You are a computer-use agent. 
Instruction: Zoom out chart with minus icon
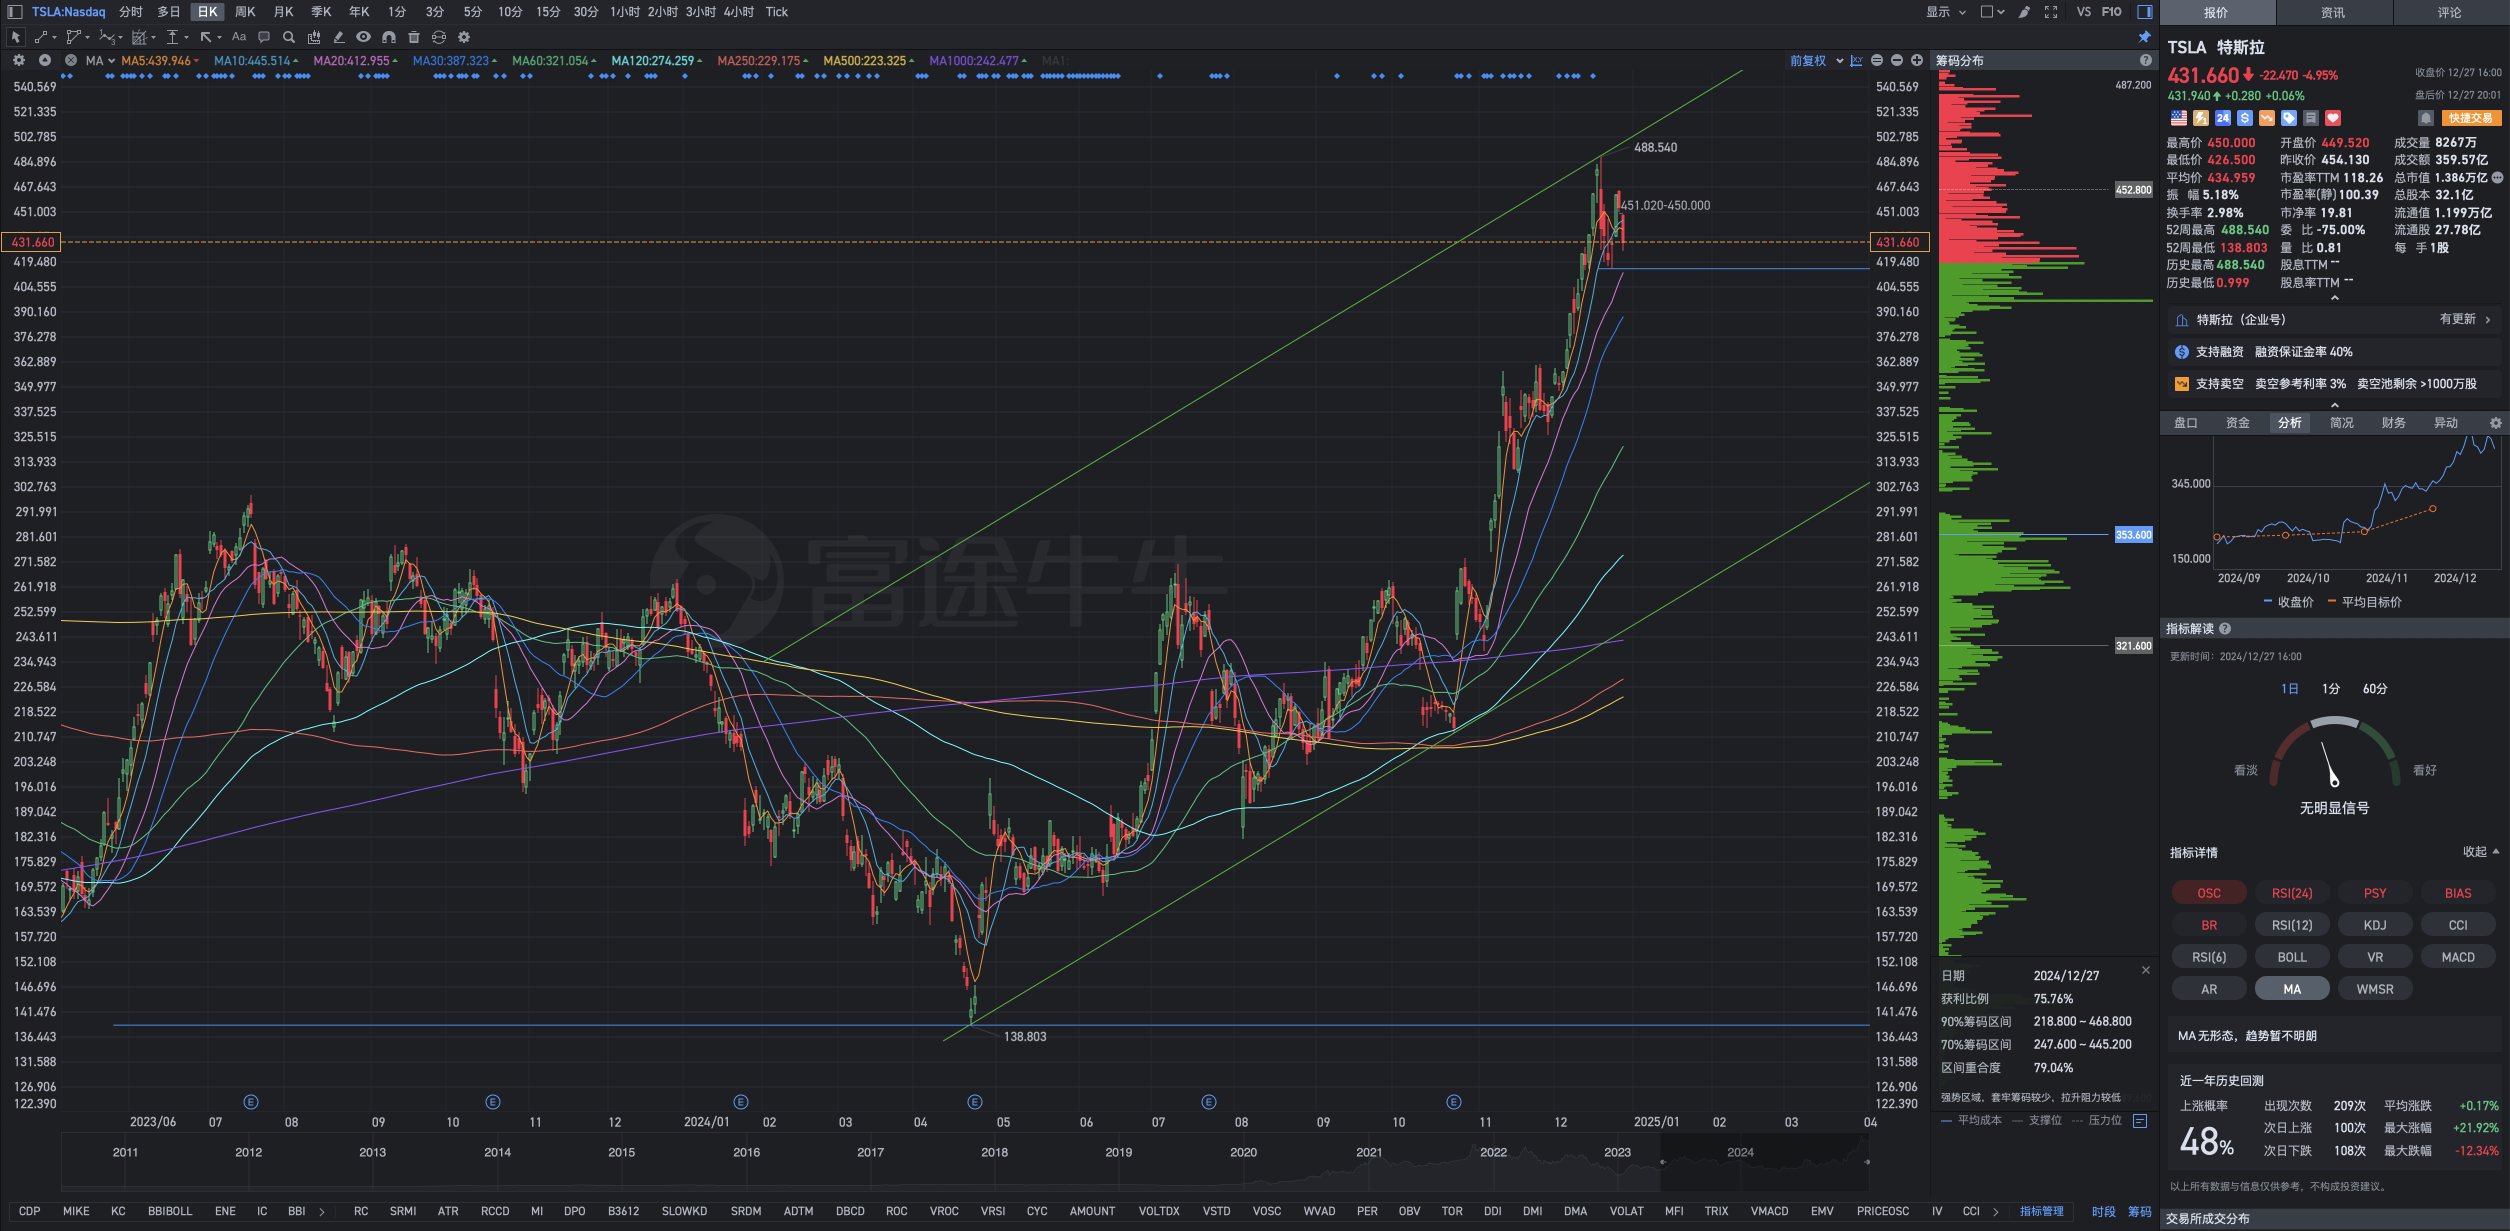[1897, 61]
